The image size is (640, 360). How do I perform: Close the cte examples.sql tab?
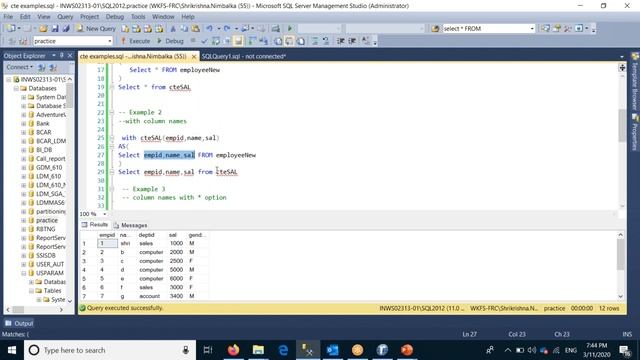[x=194, y=56]
